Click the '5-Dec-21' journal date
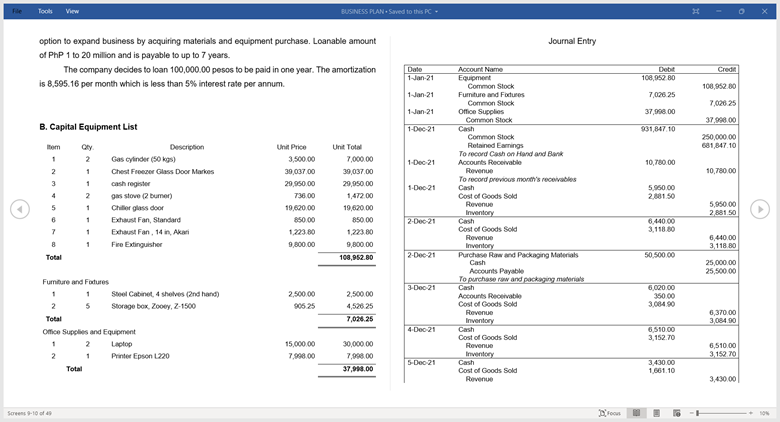Image resolution: width=780 pixels, height=422 pixels. [421, 362]
